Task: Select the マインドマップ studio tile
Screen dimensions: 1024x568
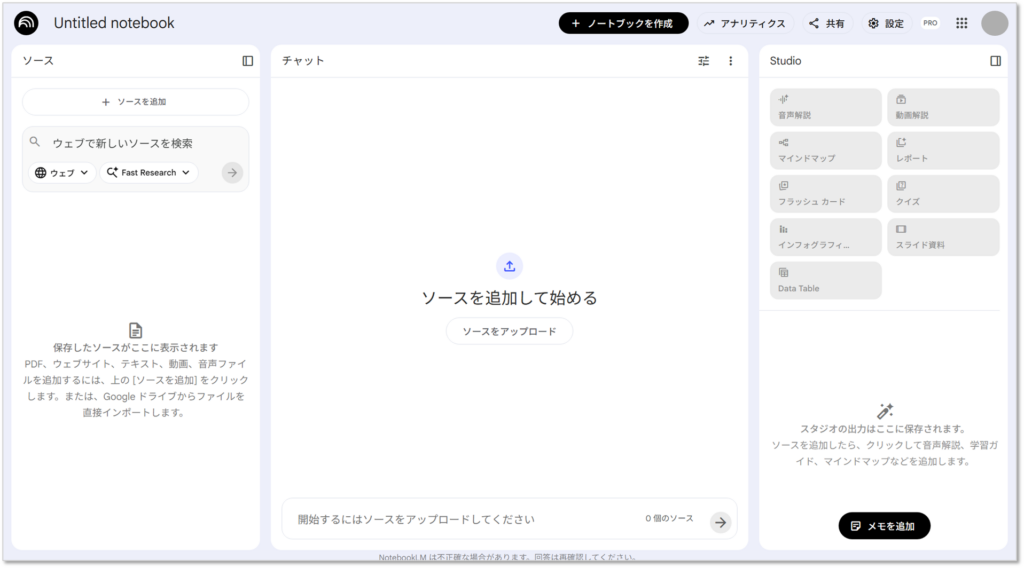Action: [x=826, y=150]
